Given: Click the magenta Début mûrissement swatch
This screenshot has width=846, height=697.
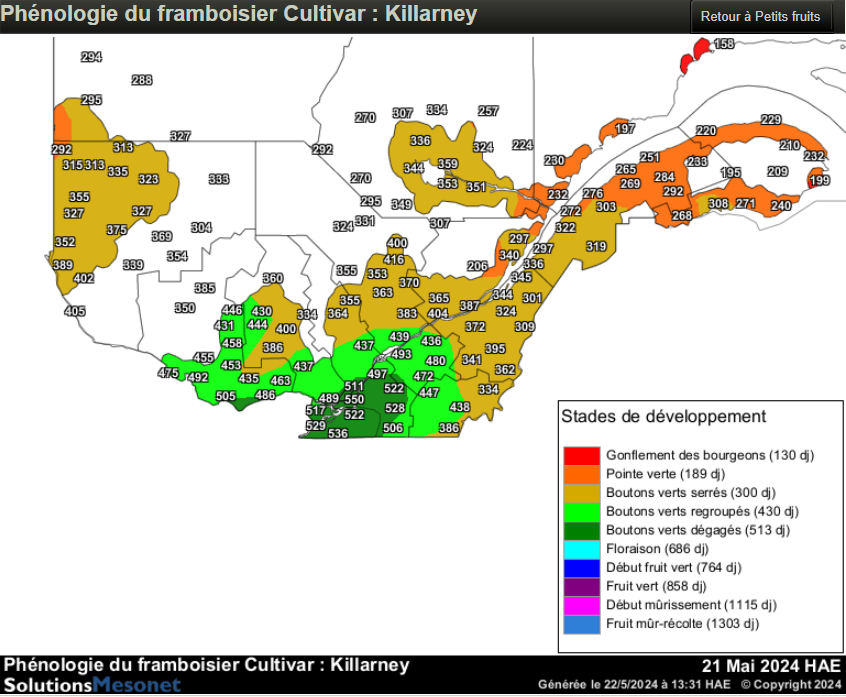Looking at the screenshot, I should pyautogui.click(x=582, y=605).
